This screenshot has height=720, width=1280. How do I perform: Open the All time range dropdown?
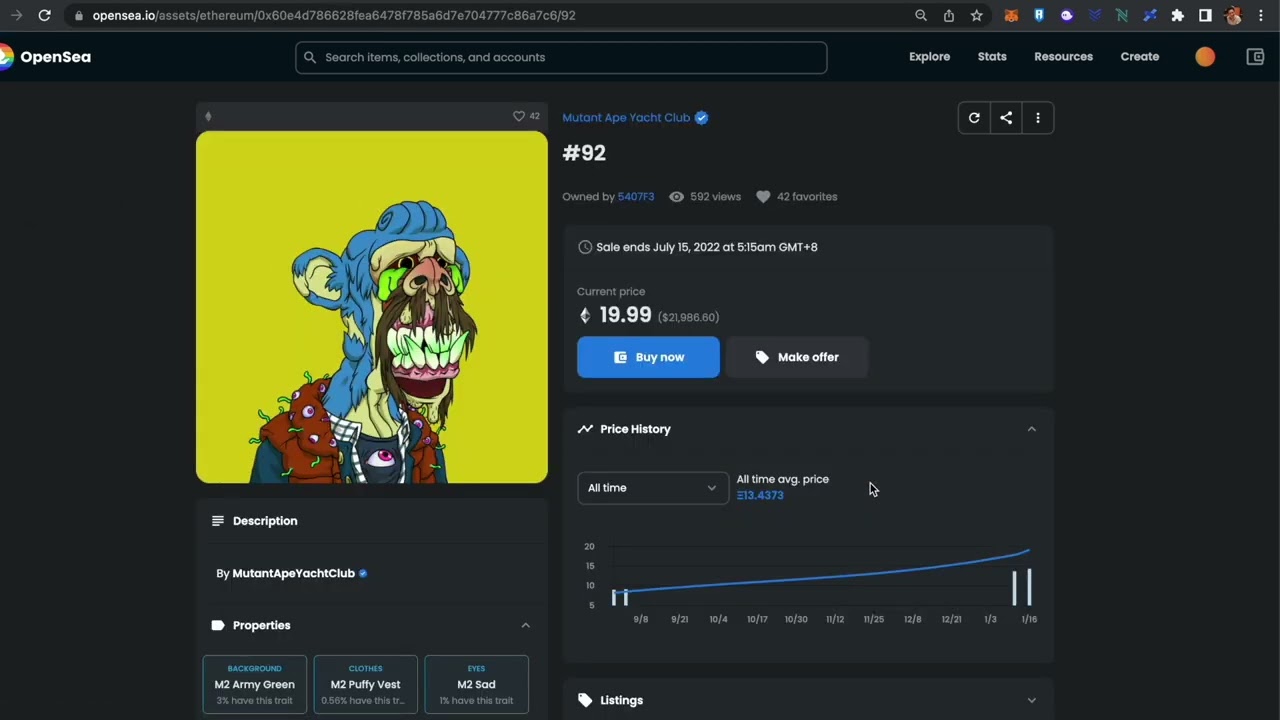[653, 488]
